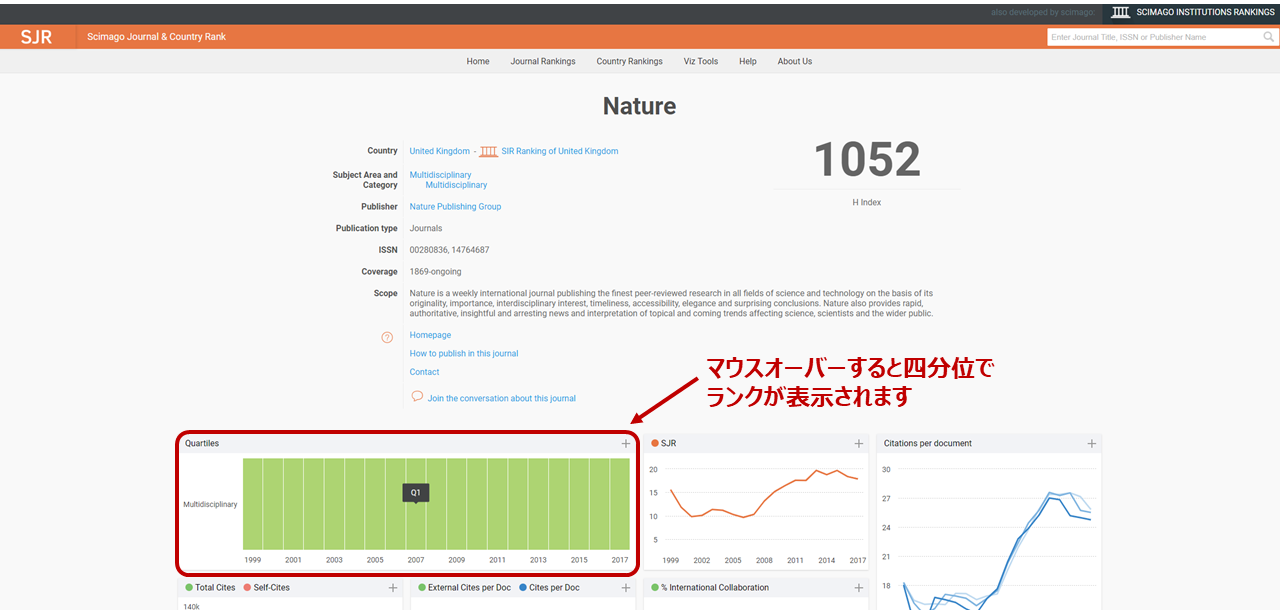1280x612 pixels.
Task: Open Nature Publishing Group publisher link
Action: pyautogui.click(x=455, y=207)
